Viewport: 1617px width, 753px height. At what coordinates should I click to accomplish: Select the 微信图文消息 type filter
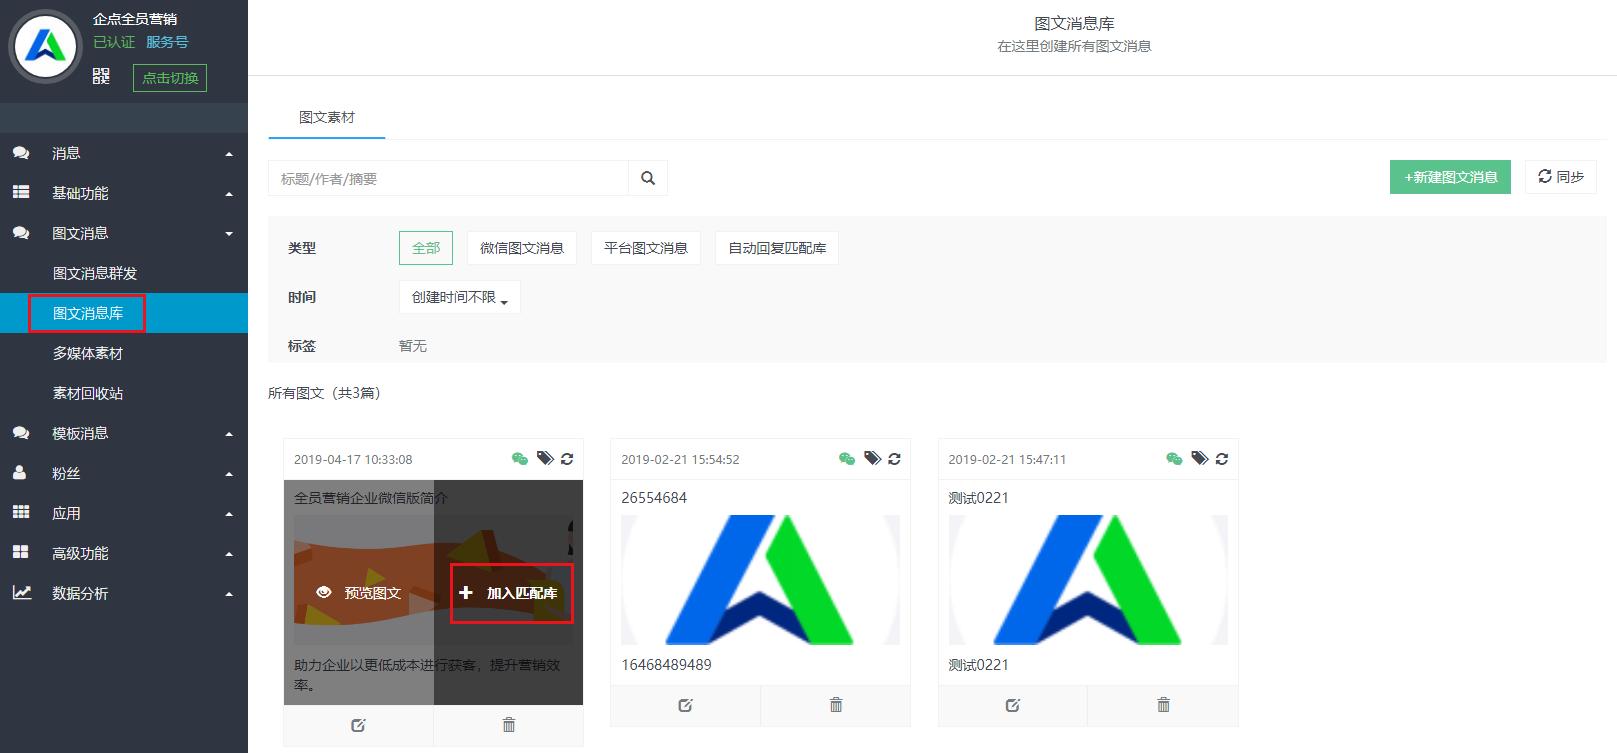(x=522, y=248)
